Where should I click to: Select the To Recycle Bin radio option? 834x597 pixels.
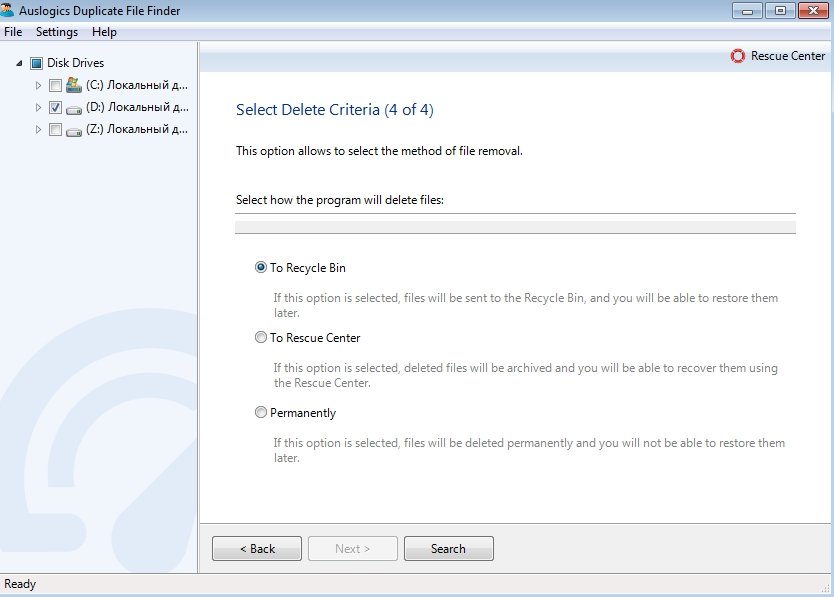261,268
